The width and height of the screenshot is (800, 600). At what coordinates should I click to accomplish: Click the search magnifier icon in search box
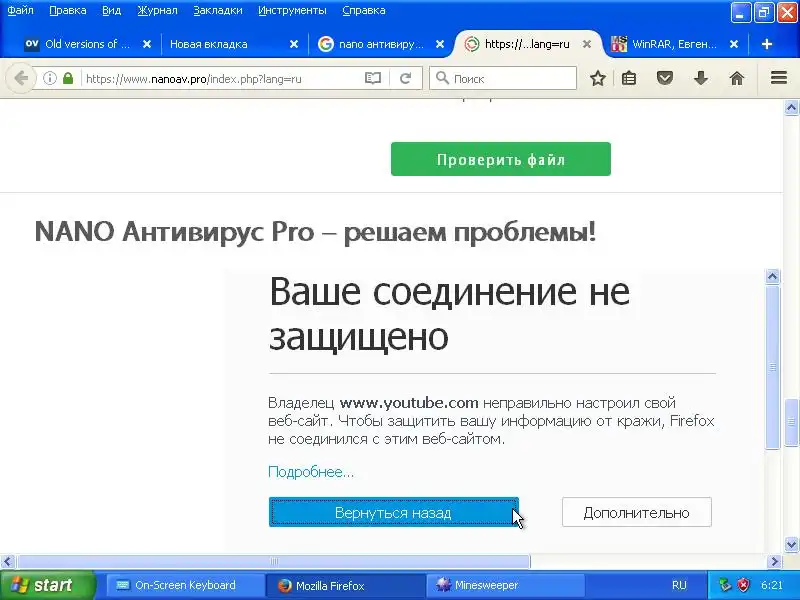[442, 78]
